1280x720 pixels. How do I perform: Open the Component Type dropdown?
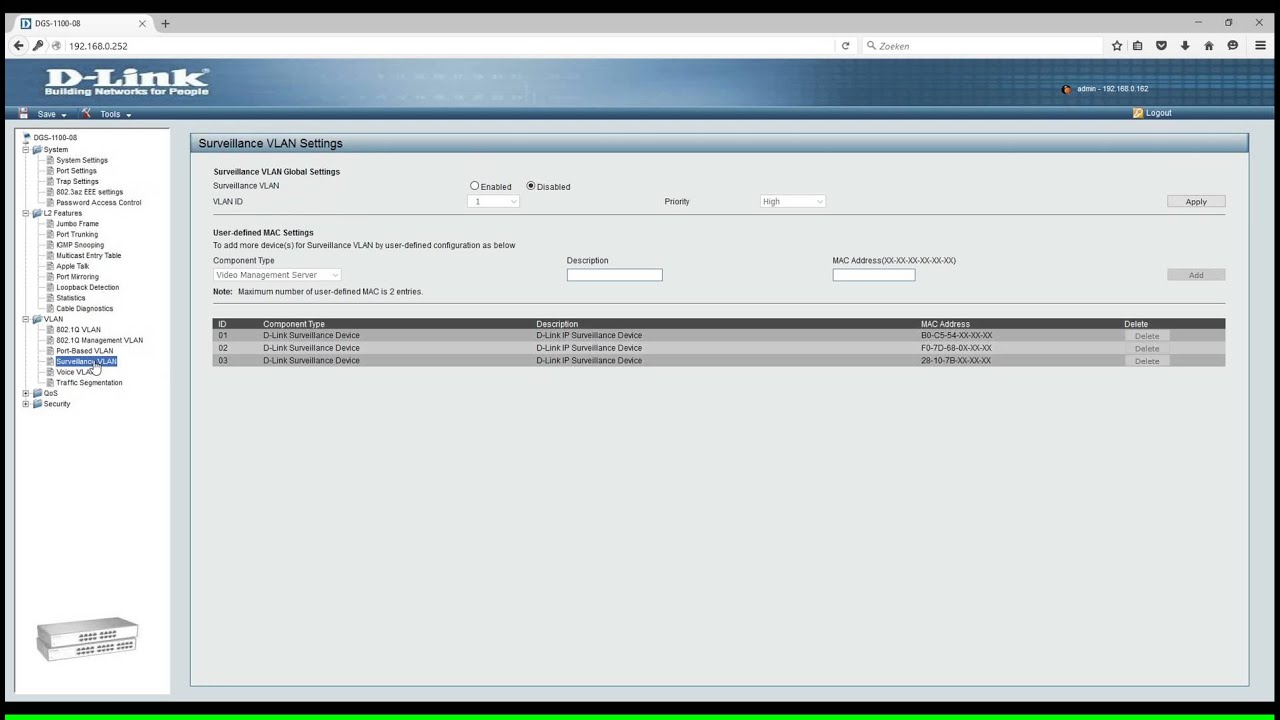[277, 275]
